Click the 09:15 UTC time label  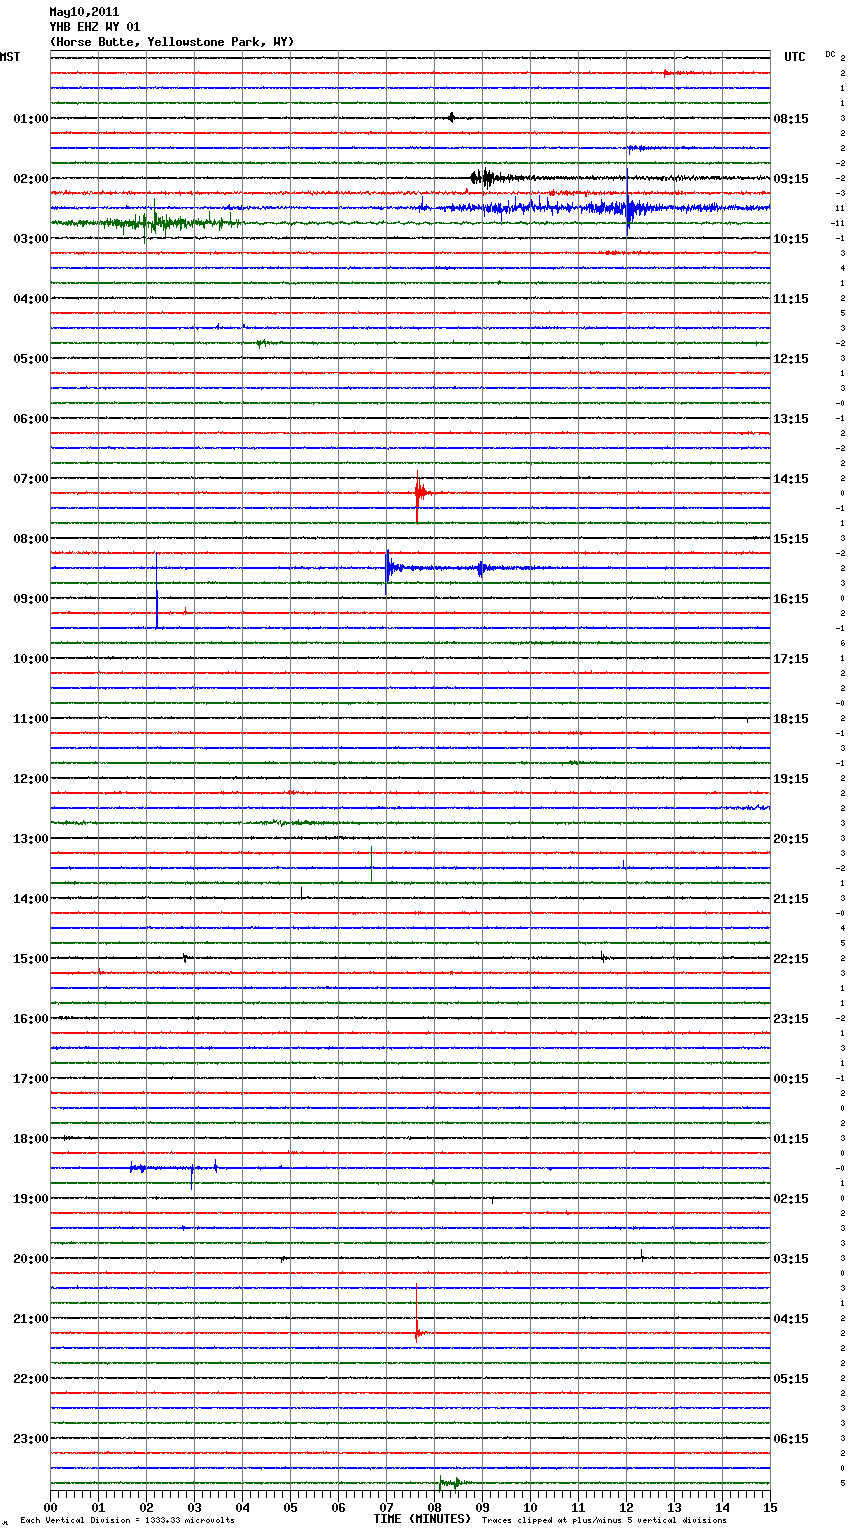791,179
